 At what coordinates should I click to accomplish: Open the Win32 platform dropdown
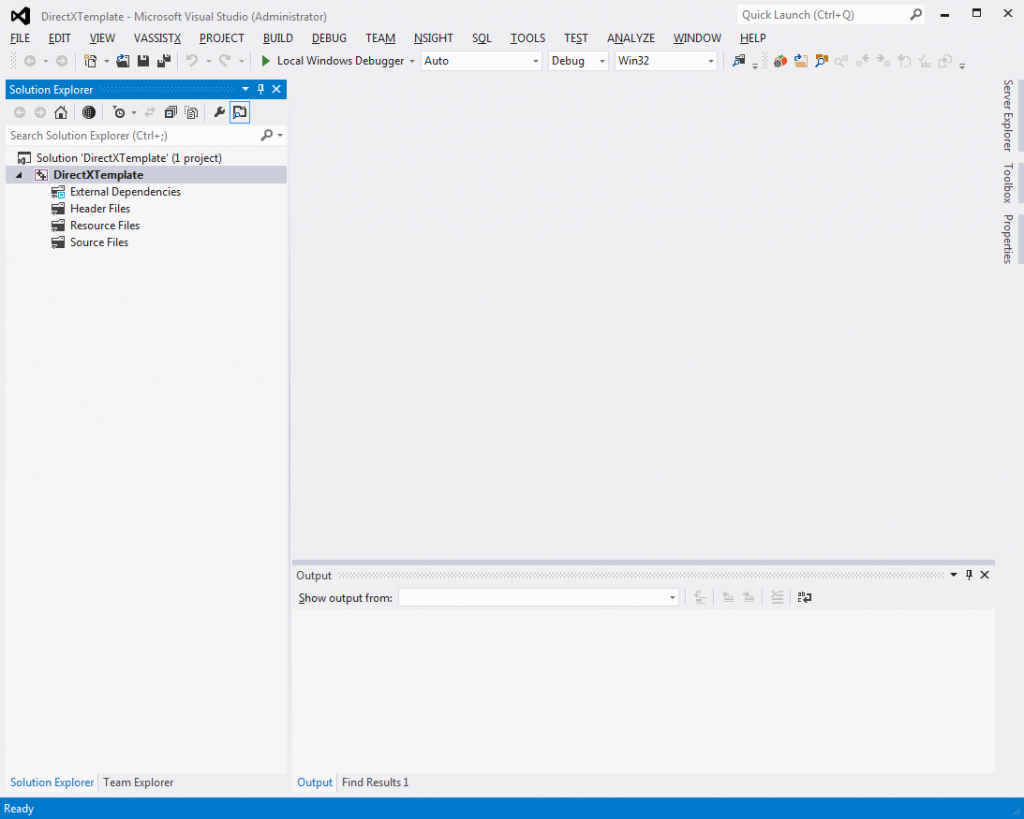(x=711, y=61)
